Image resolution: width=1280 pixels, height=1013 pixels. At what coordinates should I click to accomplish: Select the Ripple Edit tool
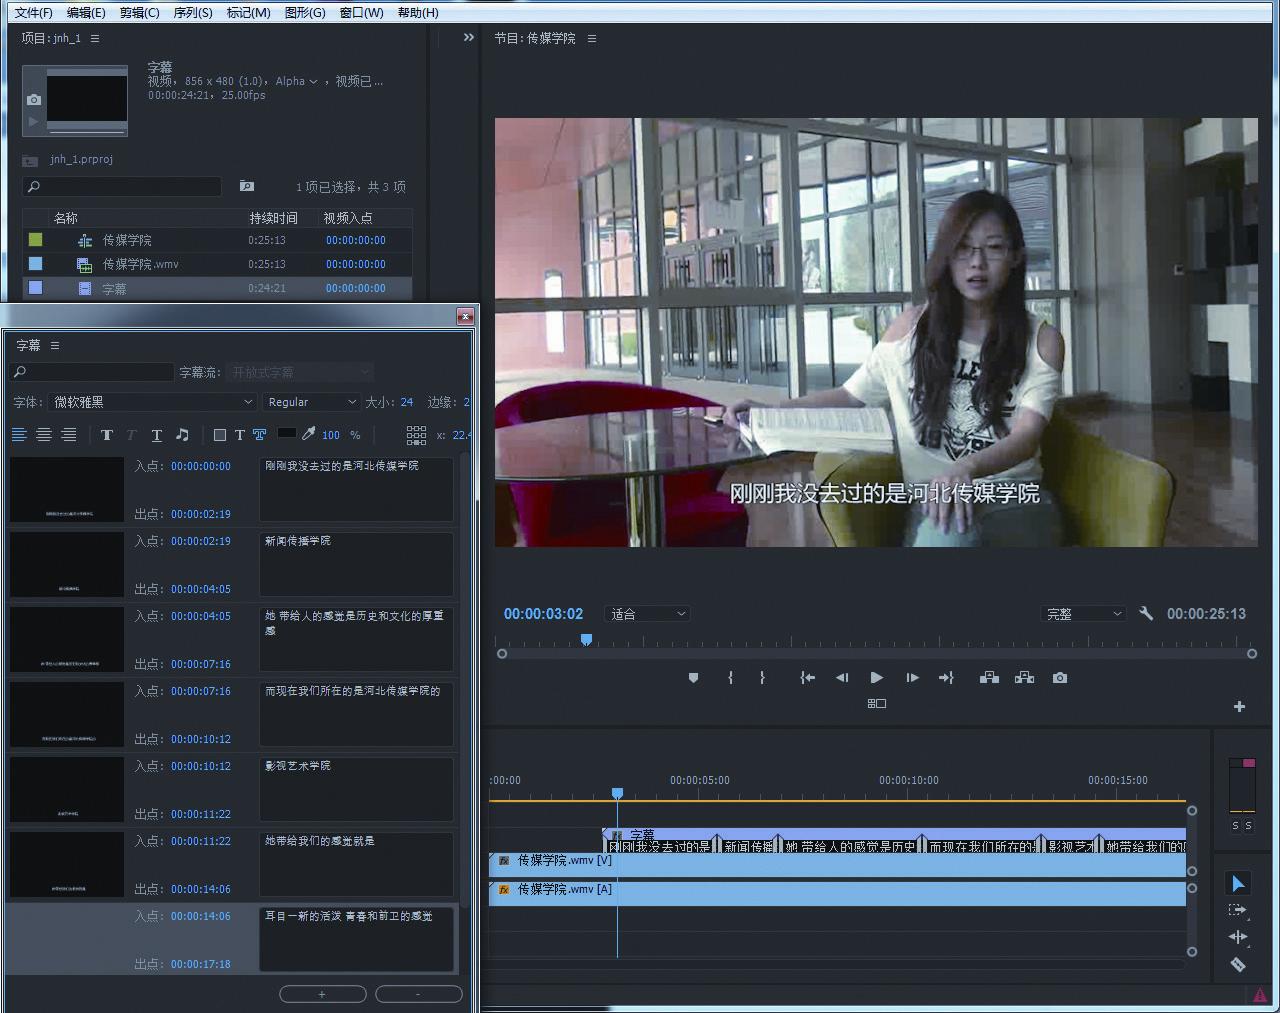point(1238,937)
